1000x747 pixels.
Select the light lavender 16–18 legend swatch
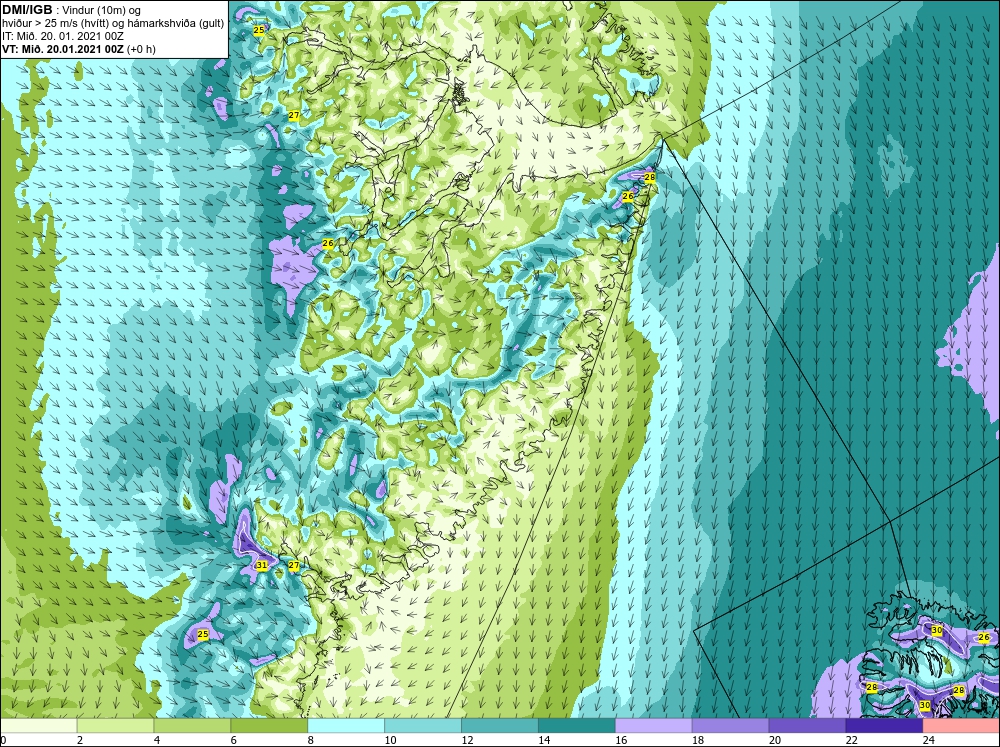click(x=654, y=725)
